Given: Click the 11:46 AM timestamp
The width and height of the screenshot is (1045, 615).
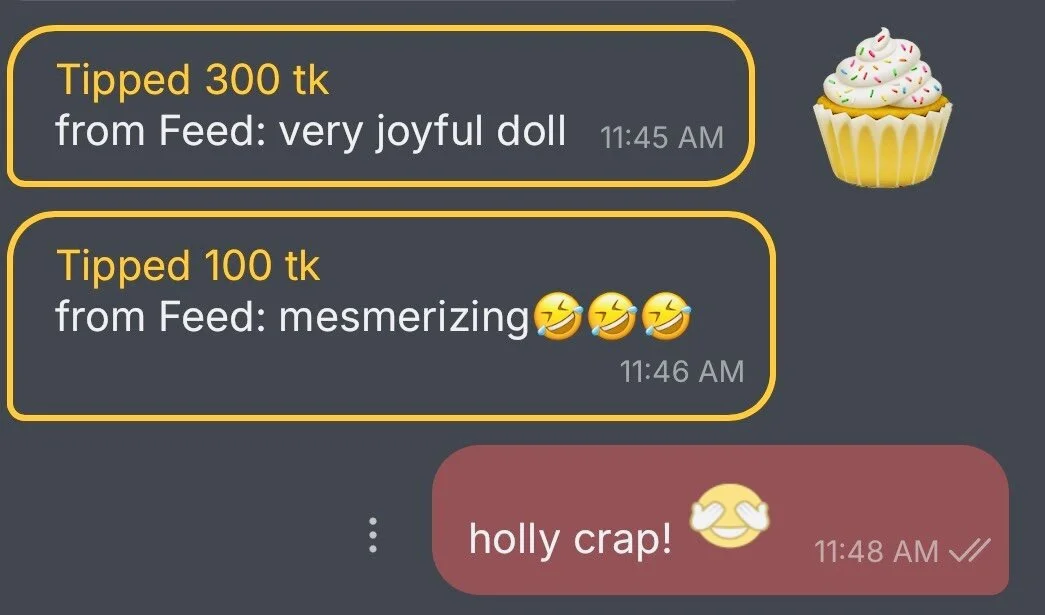Looking at the screenshot, I should coord(682,371).
